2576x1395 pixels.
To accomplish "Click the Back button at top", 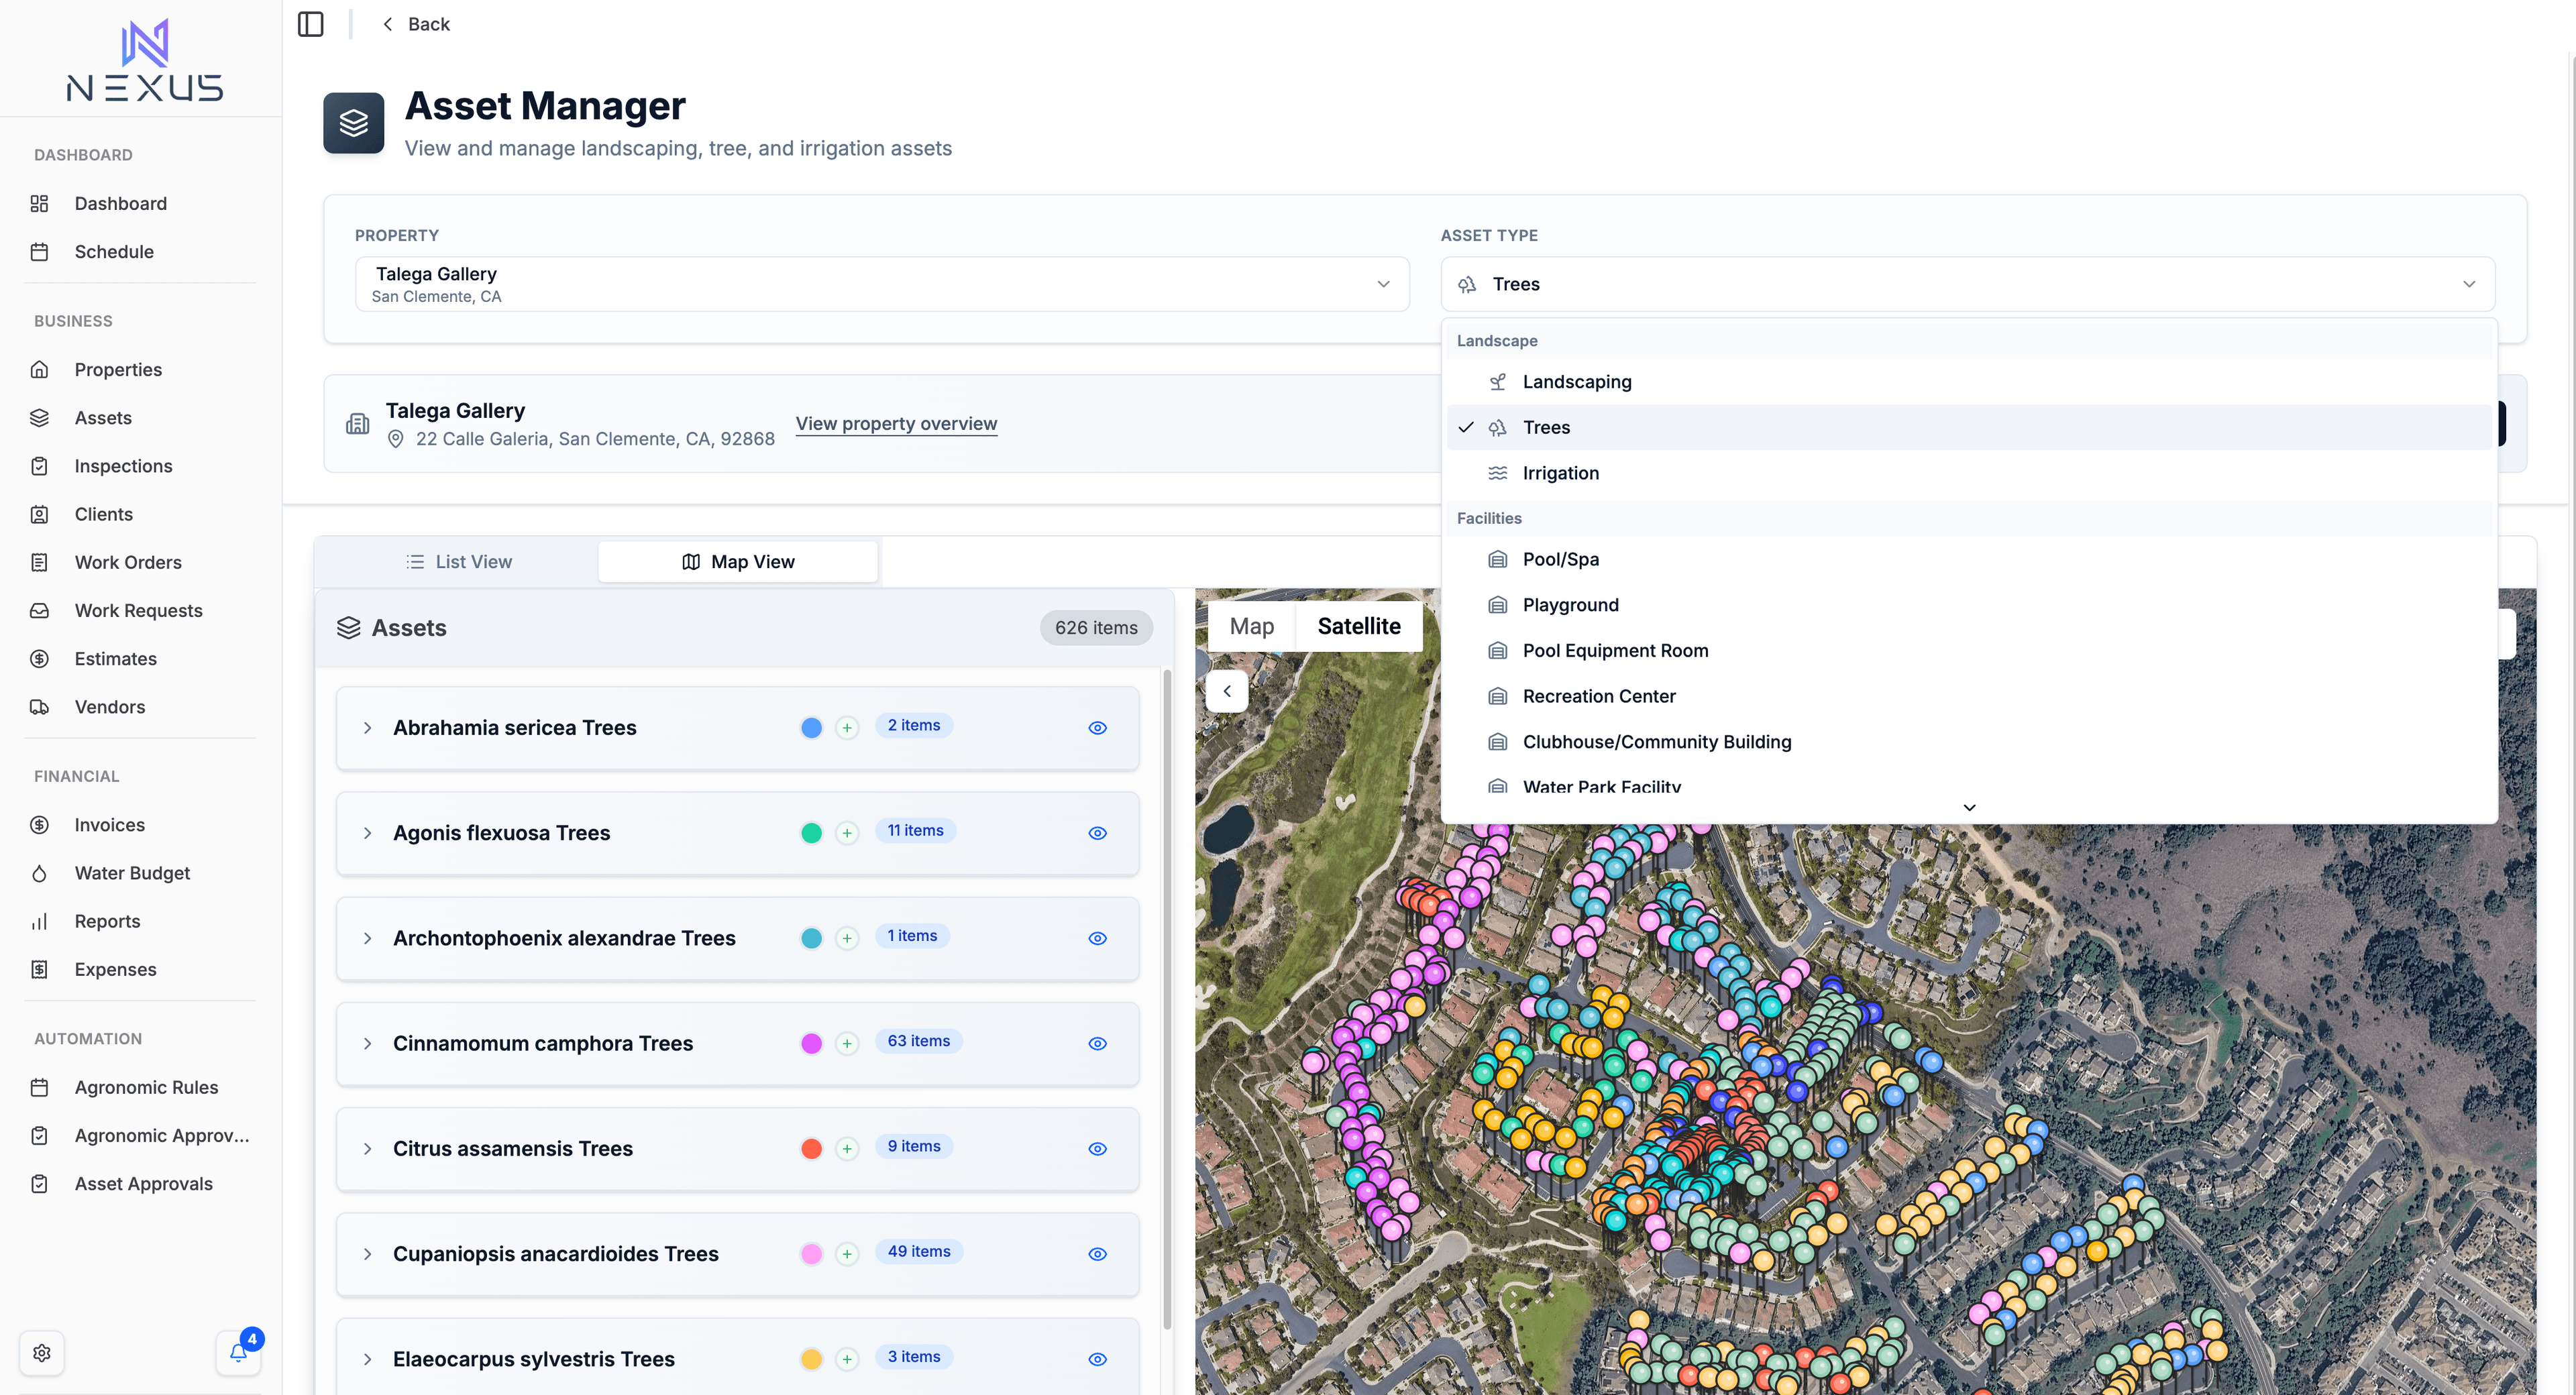I will (416, 24).
